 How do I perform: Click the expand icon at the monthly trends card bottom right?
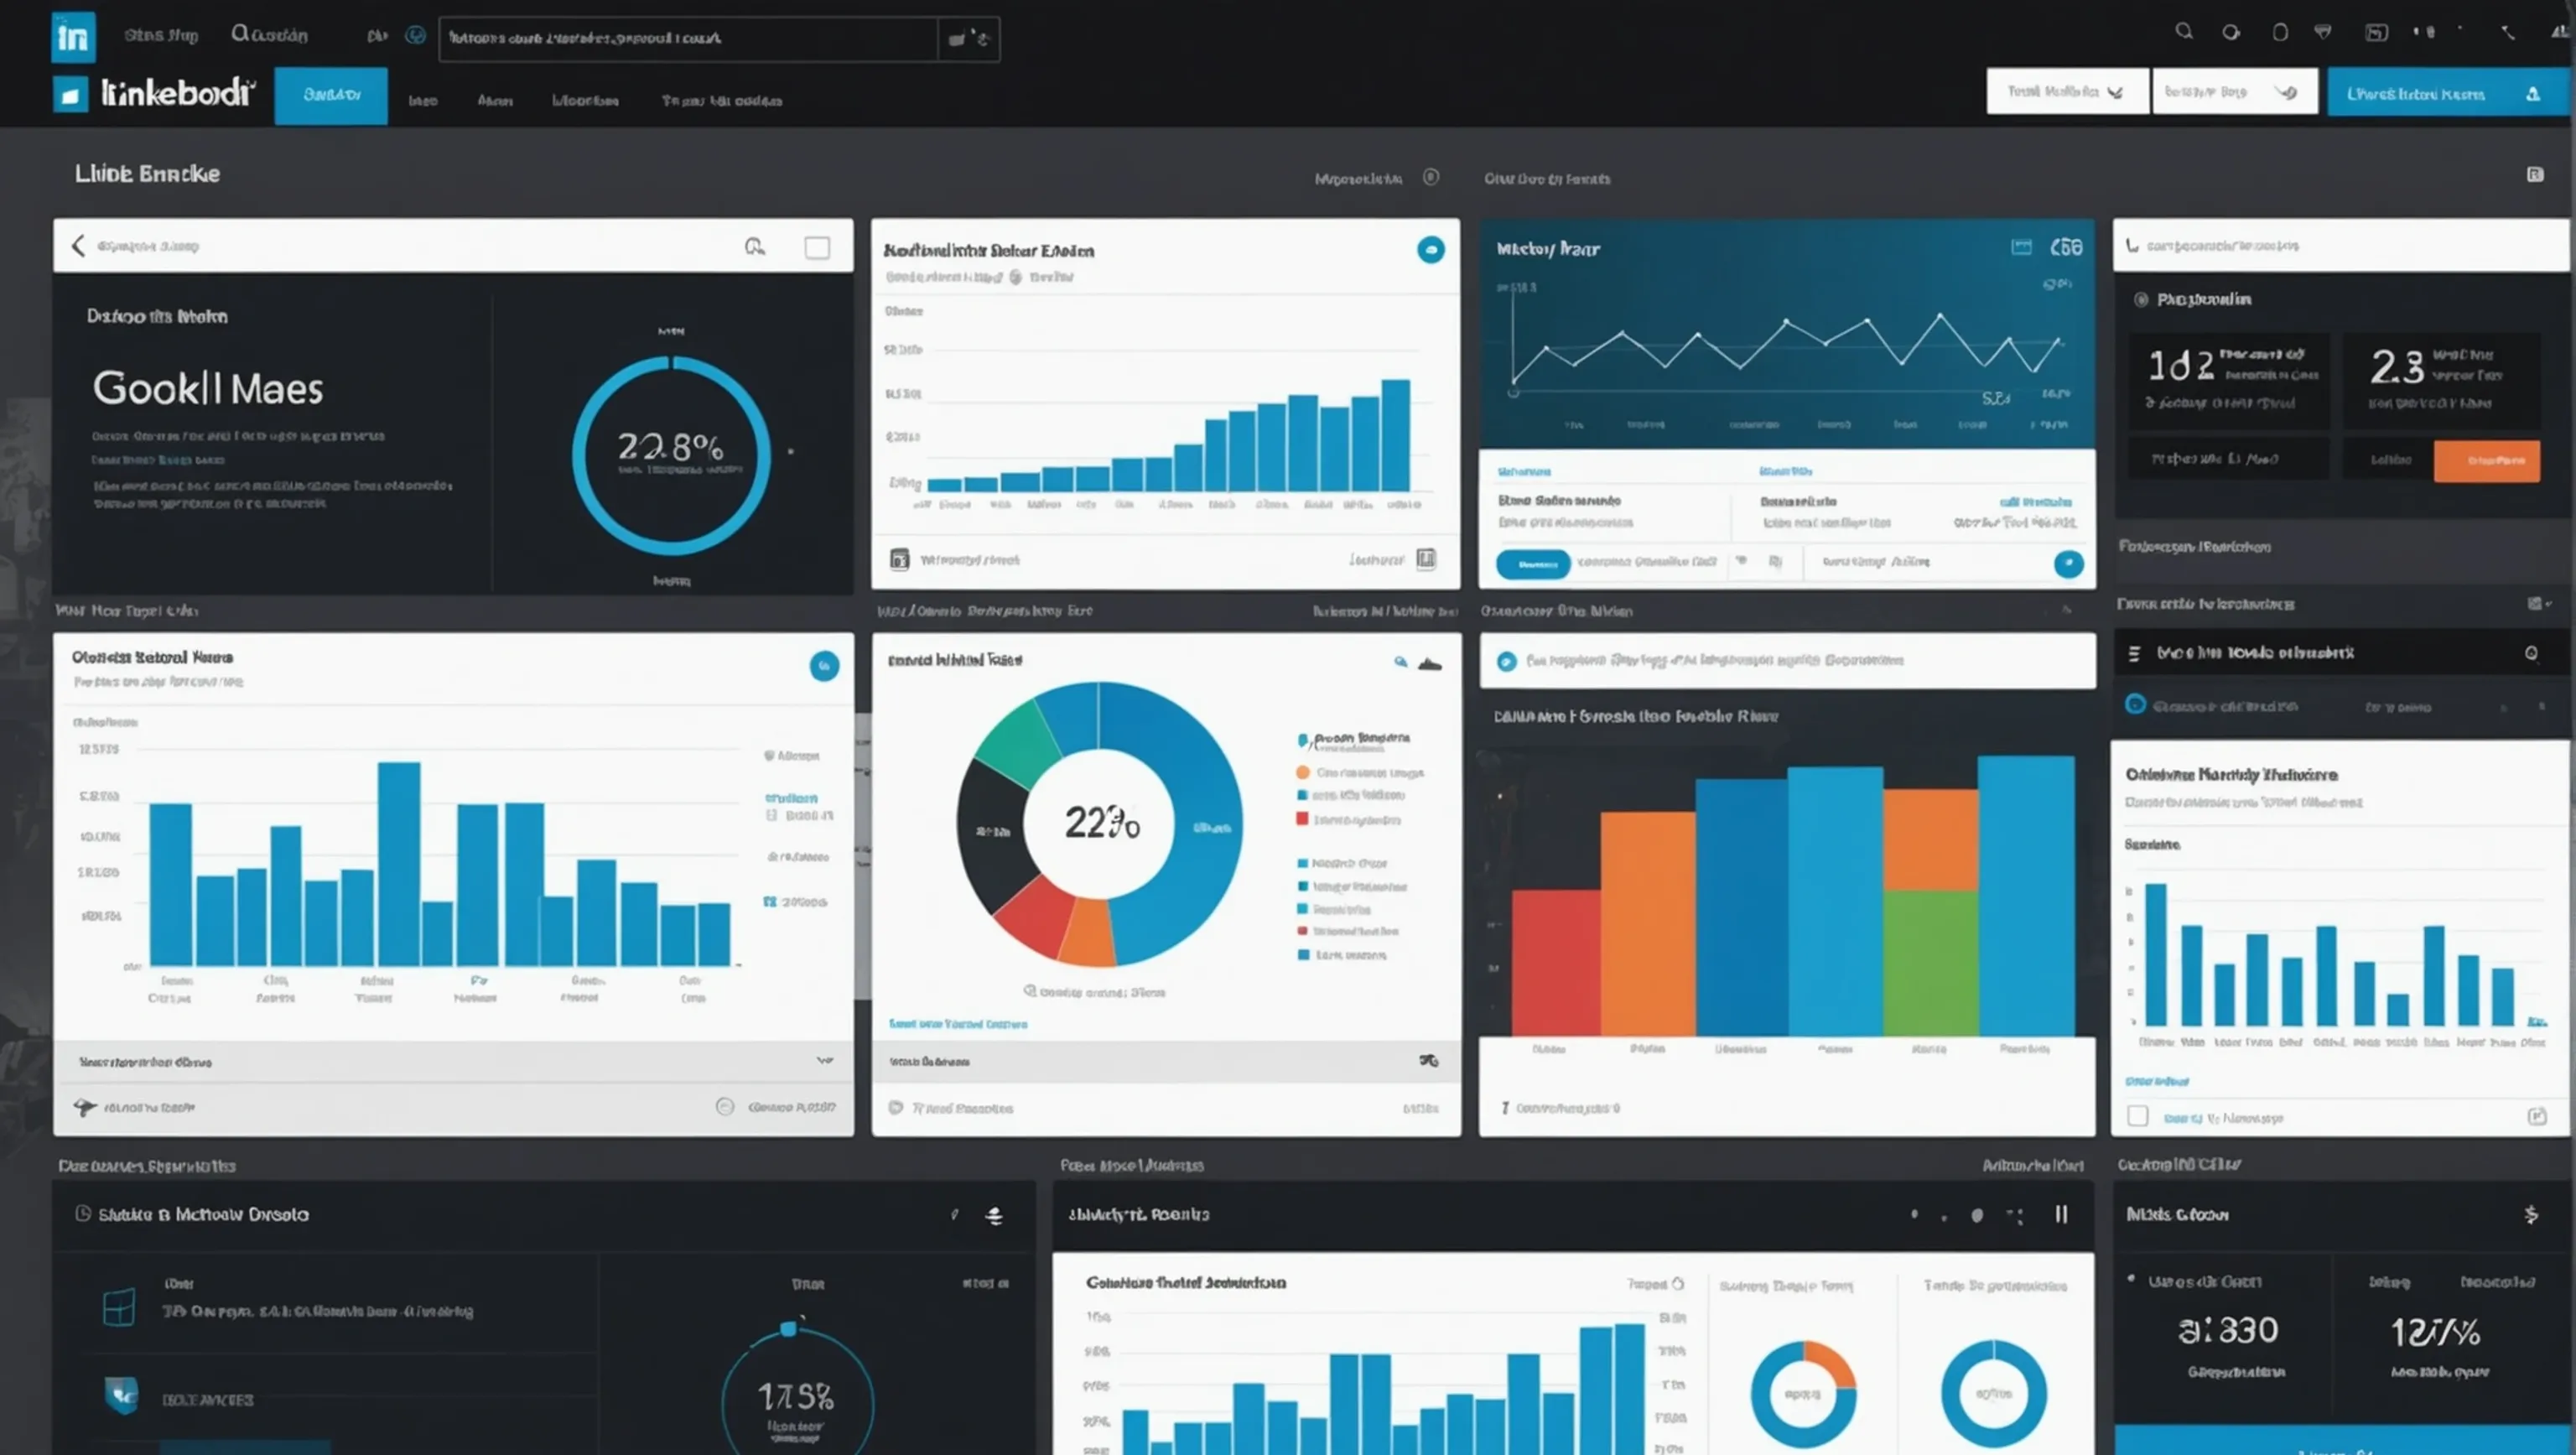tap(2537, 1116)
